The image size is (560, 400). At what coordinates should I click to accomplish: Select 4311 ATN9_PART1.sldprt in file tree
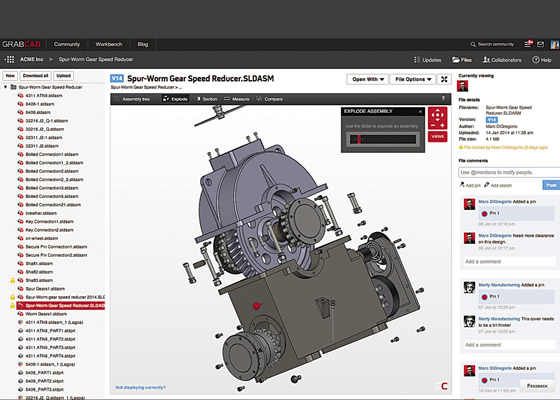[50, 331]
